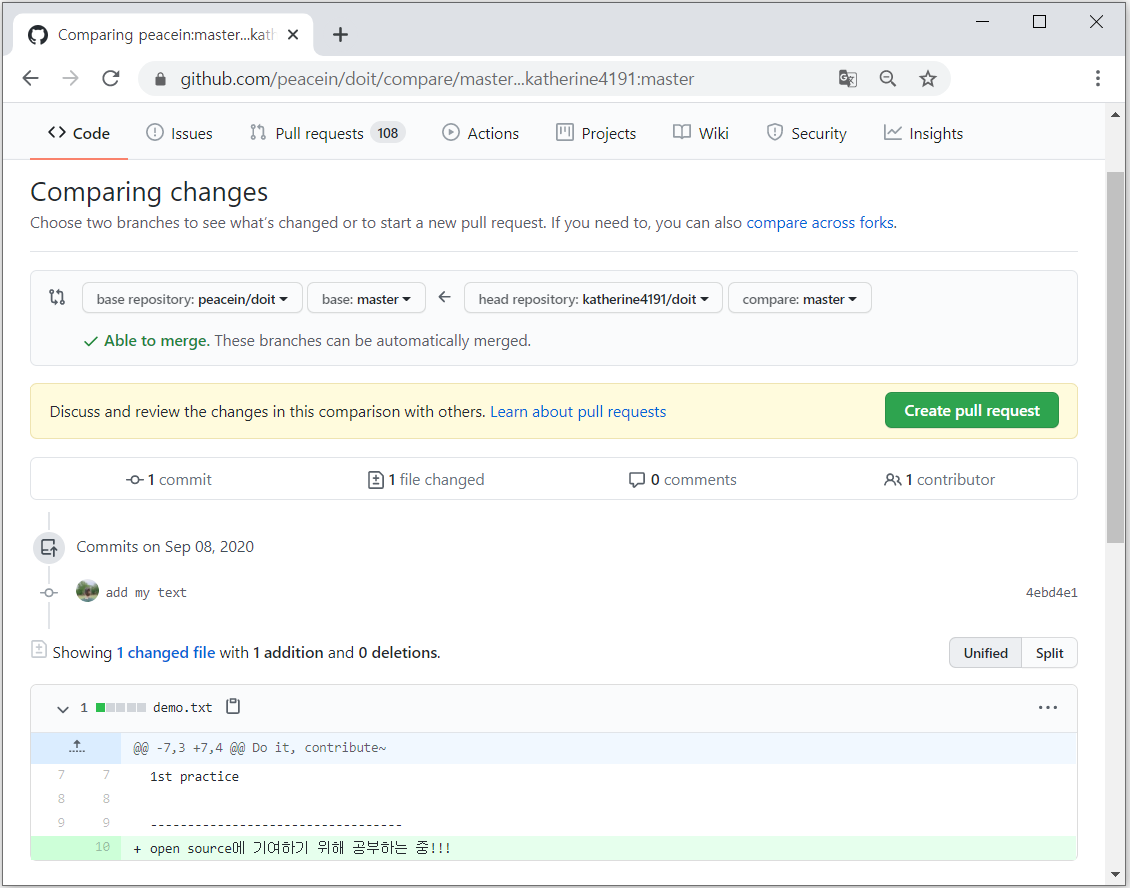Open the Projects tab
The width and height of the screenshot is (1130, 888).
coord(596,133)
